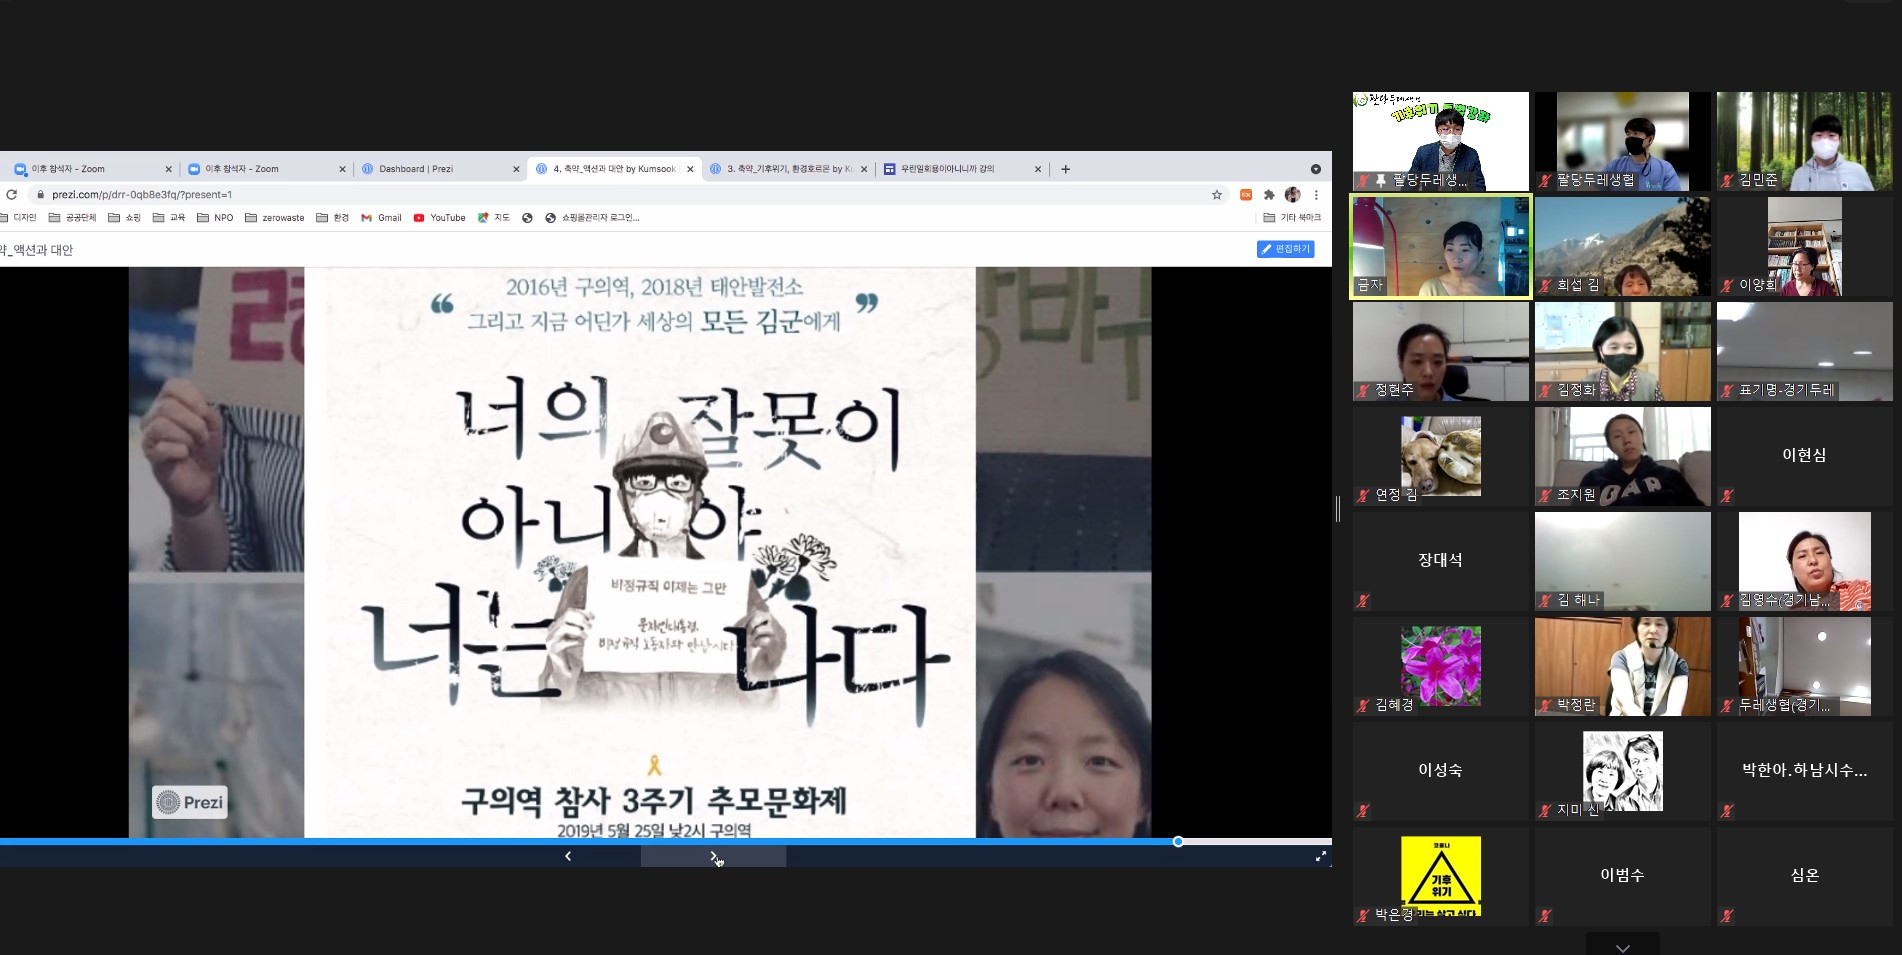Close the first '이후 참석자 - Zoom' tab
Image resolution: width=1902 pixels, height=955 pixels.
[x=168, y=169]
